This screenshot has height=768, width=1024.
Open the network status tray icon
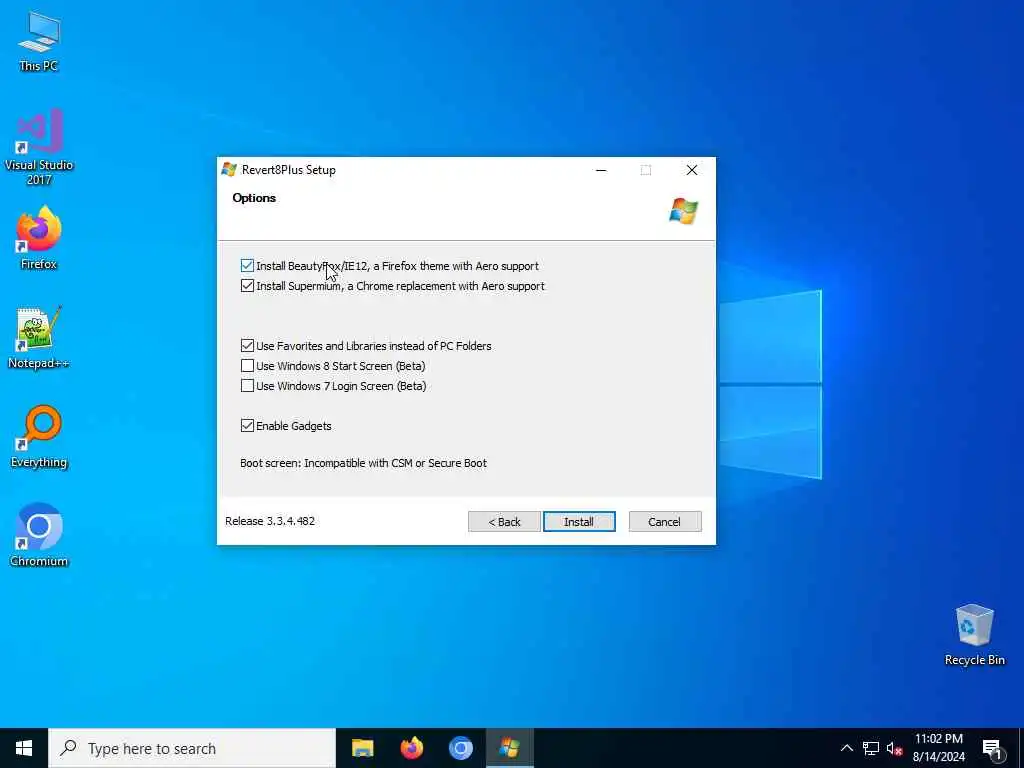point(871,748)
